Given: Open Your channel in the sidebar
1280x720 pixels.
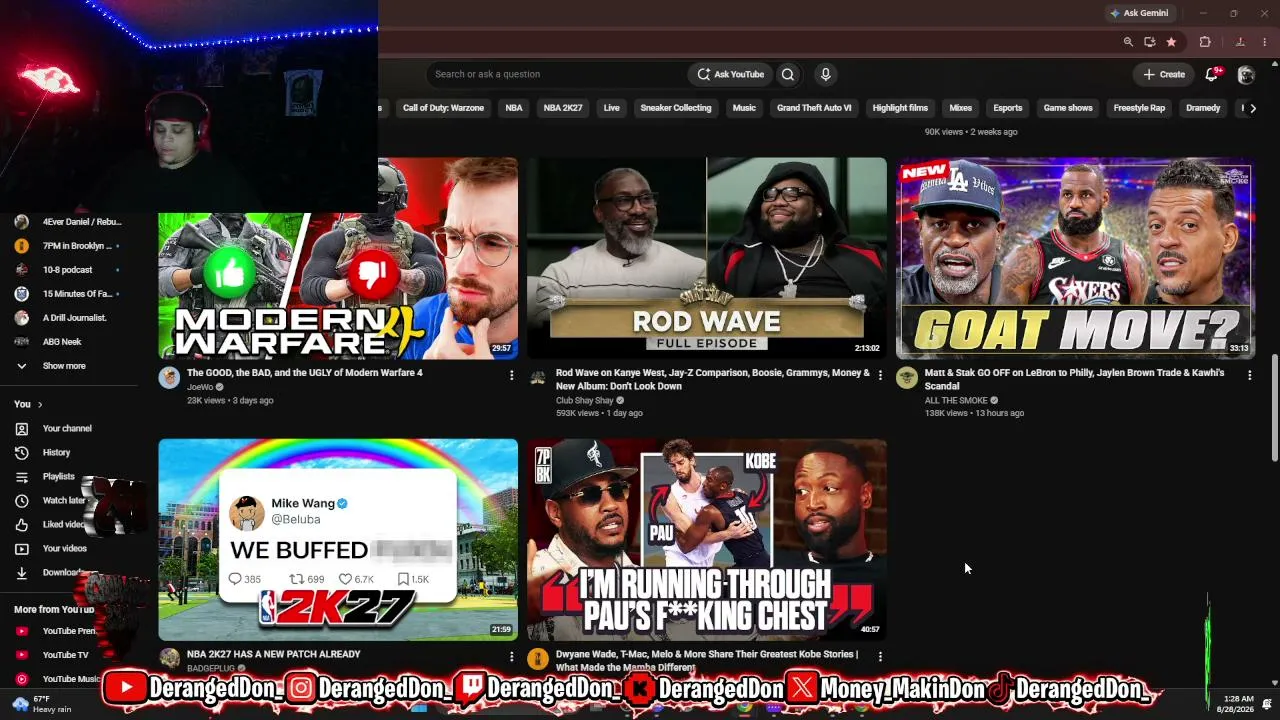Looking at the screenshot, I should pos(68,428).
